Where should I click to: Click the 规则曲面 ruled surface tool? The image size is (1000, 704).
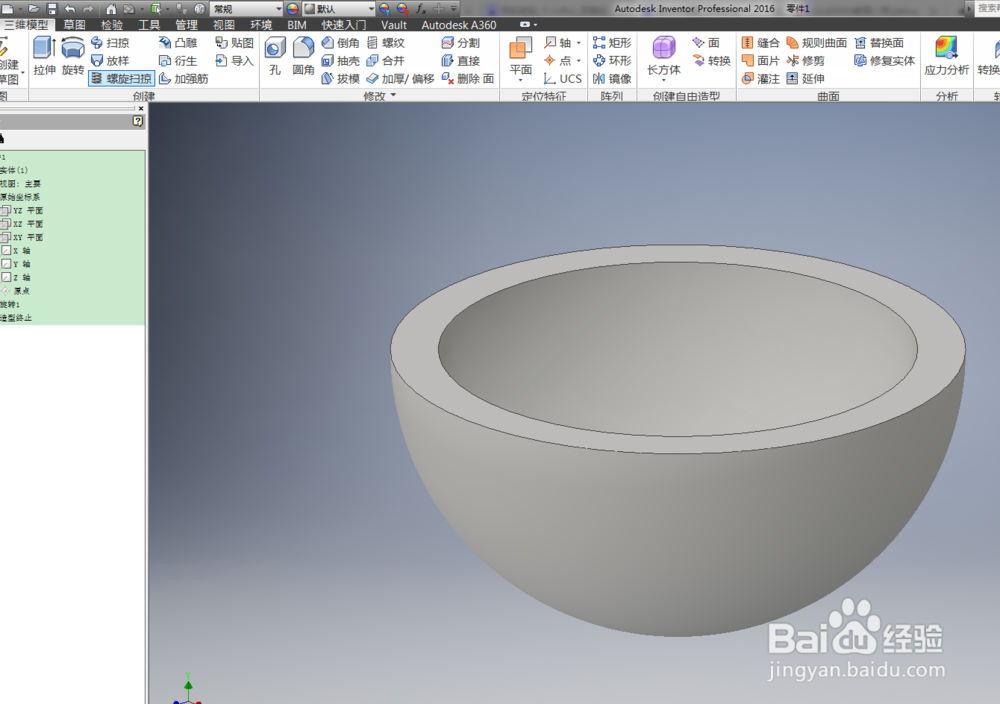tap(816, 43)
